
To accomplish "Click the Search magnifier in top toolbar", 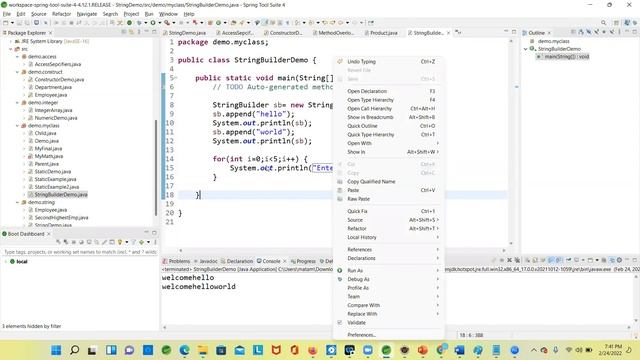I will coord(603,23).
